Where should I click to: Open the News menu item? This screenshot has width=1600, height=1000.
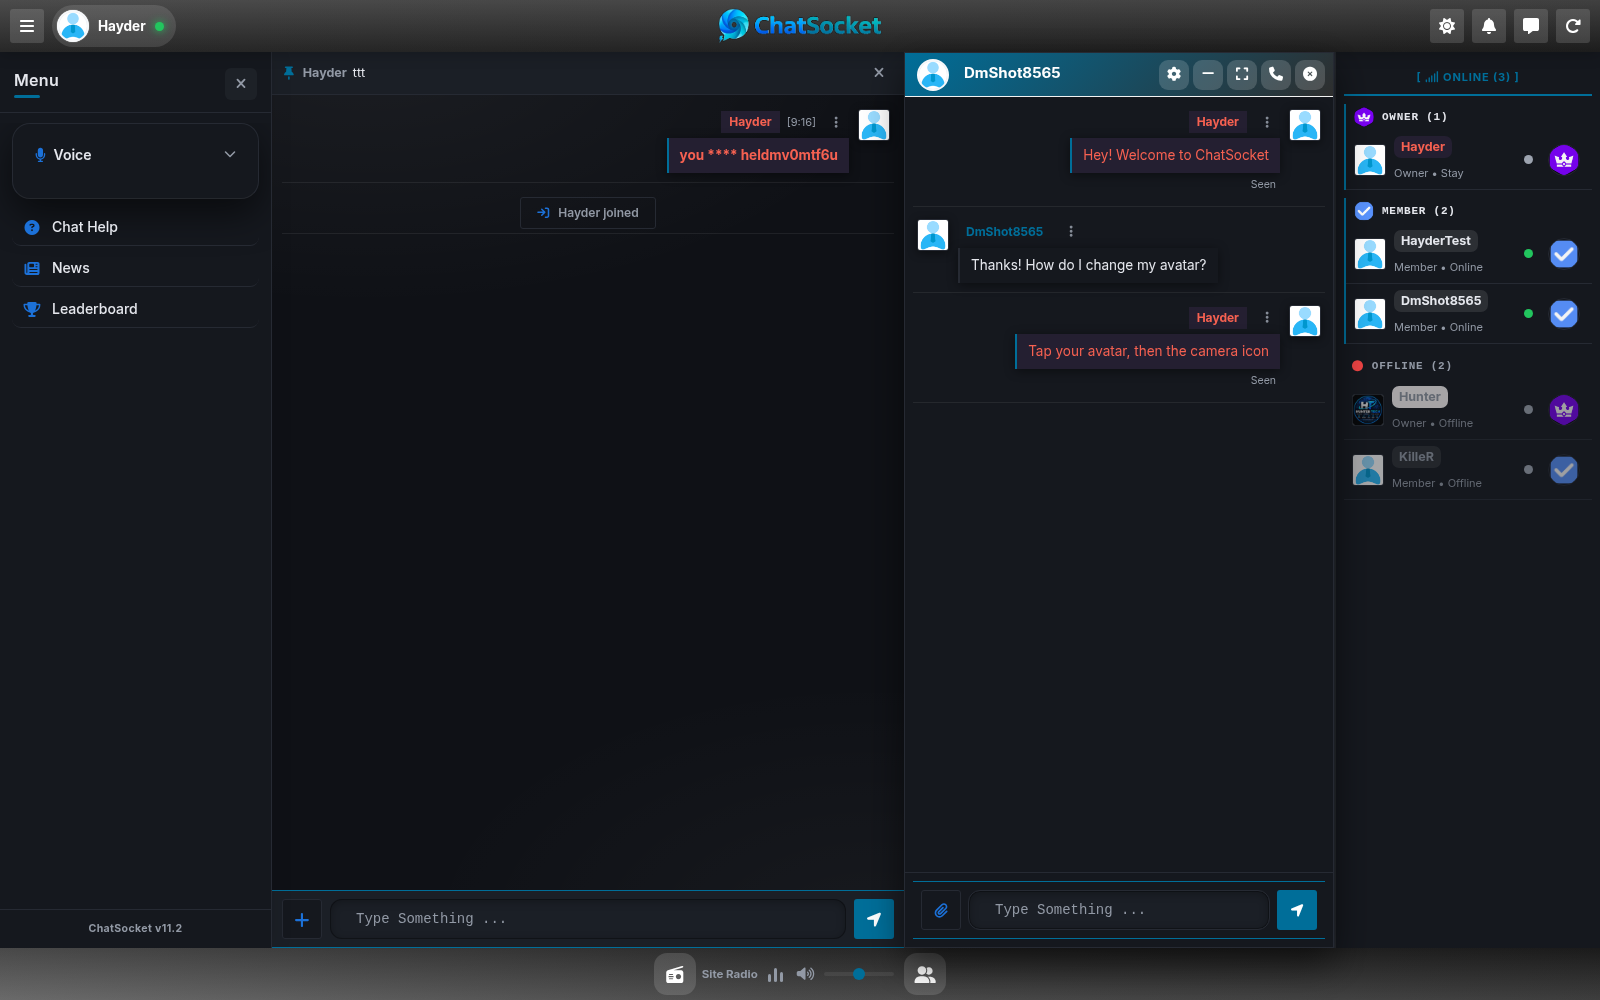(x=135, y=268)
